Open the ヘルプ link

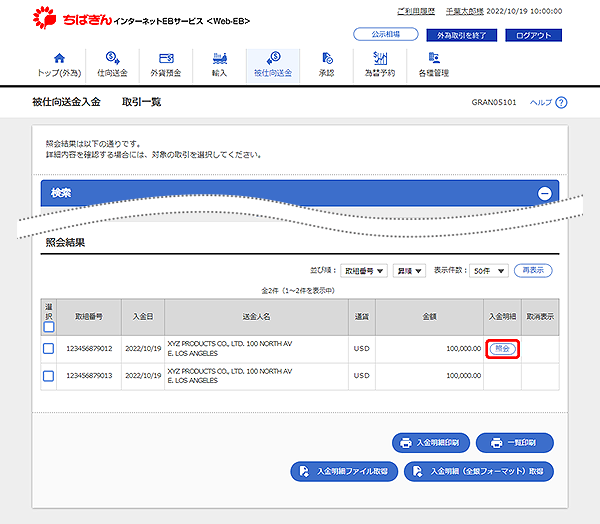541,103
